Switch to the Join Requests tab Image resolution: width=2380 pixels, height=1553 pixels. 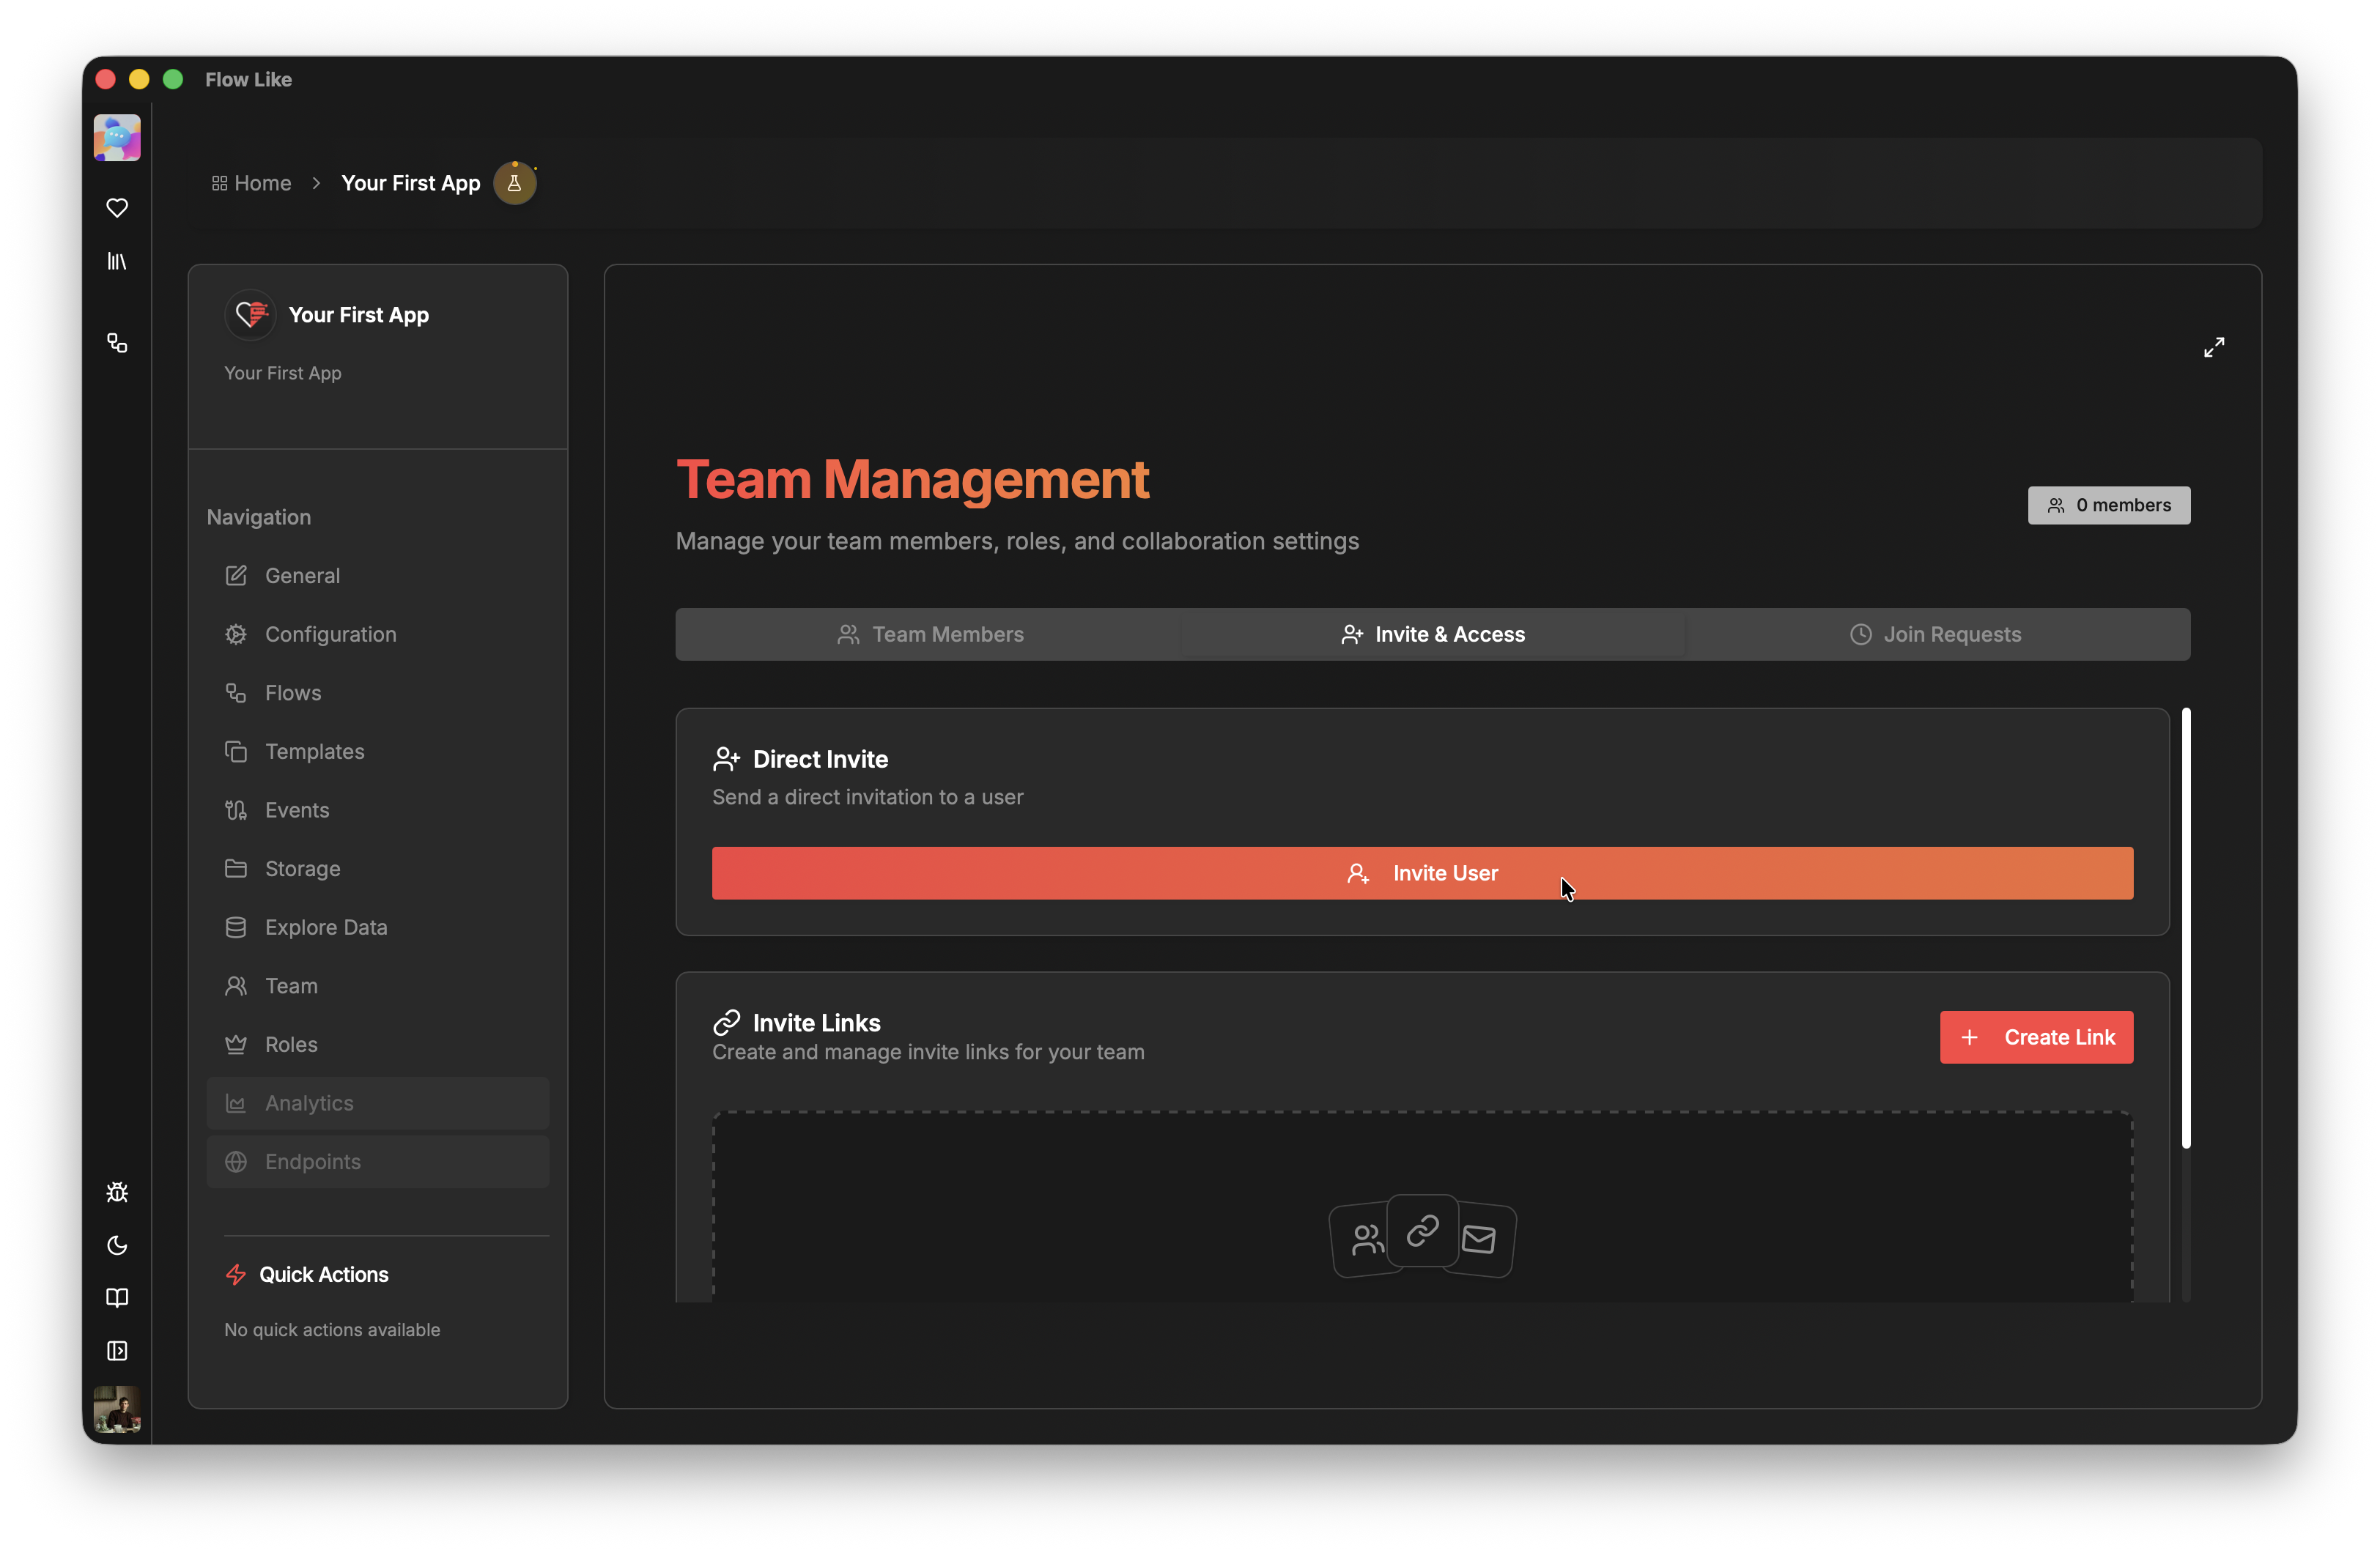pos(1937,634)
